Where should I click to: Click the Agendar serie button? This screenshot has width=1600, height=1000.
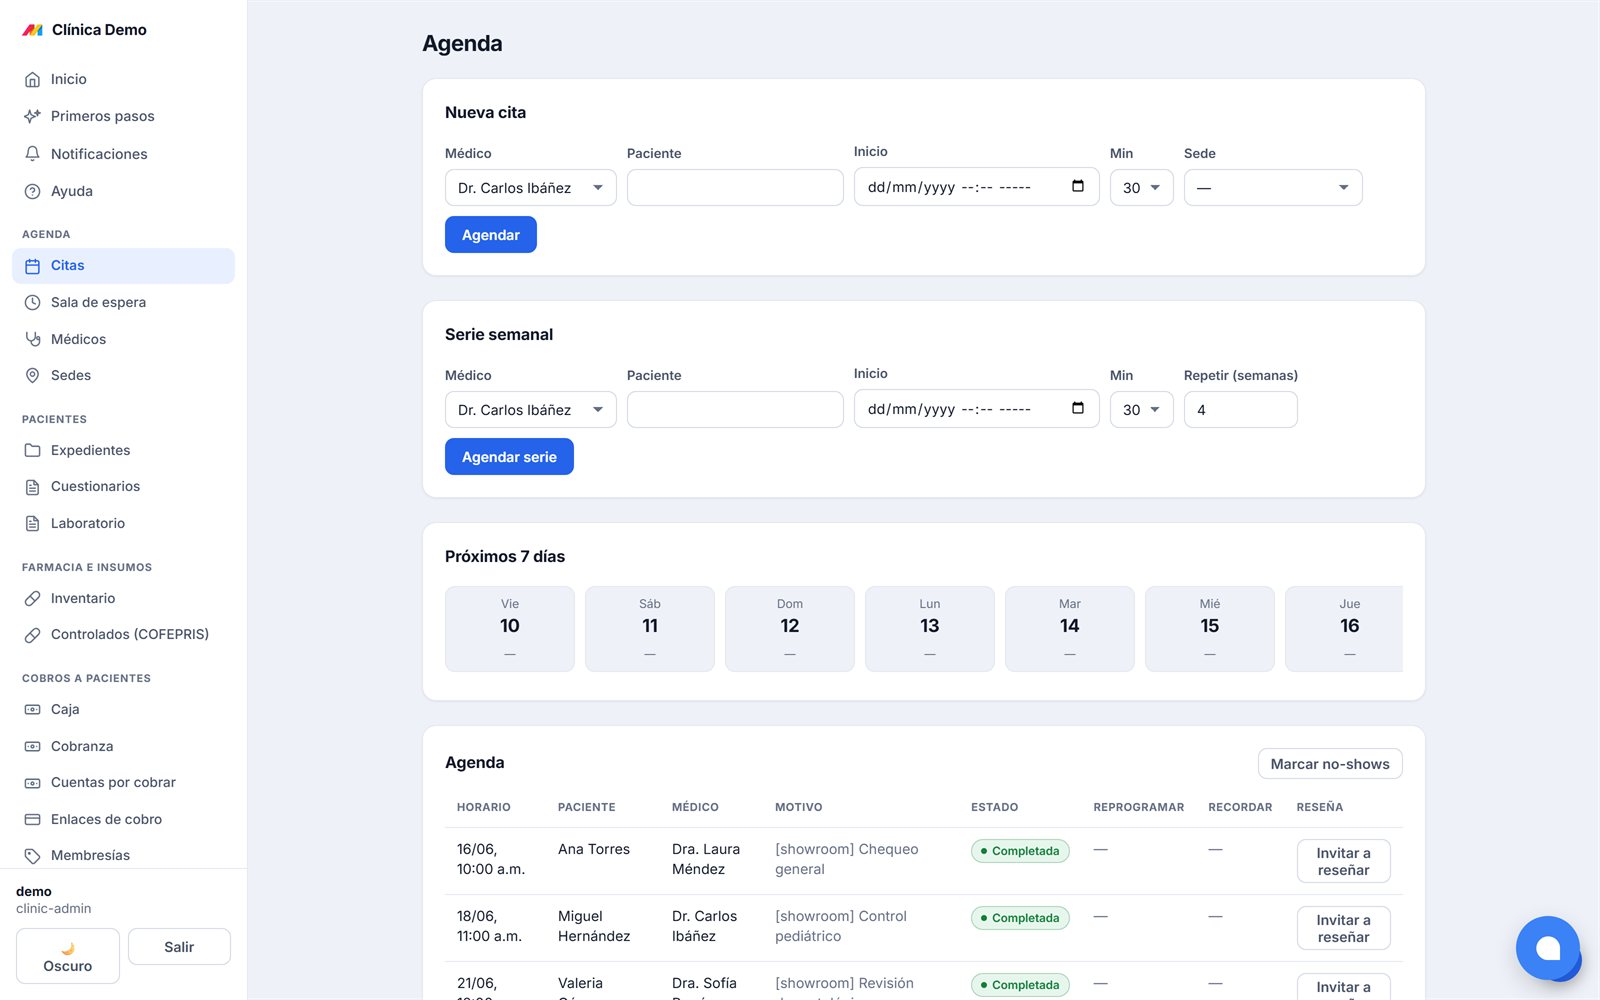click(x=509, y=457)
